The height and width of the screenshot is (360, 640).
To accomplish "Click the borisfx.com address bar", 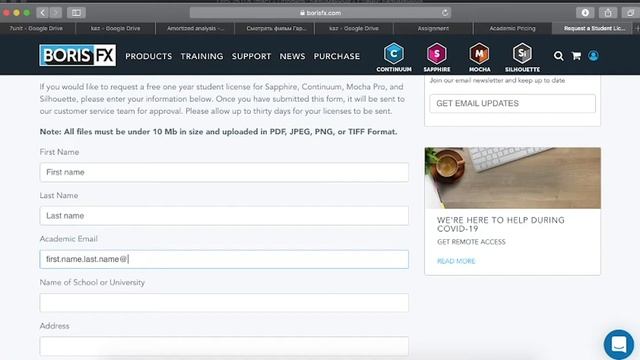I will 320,13.
